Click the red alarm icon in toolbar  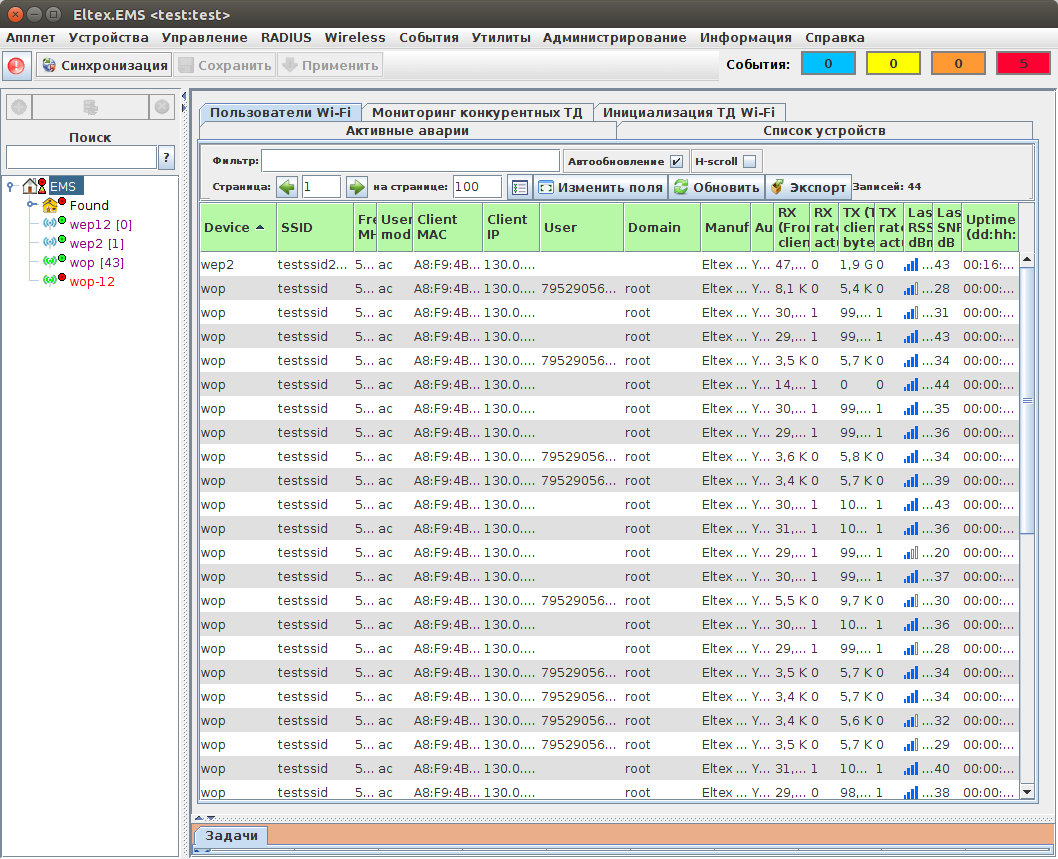coord(17,66)
